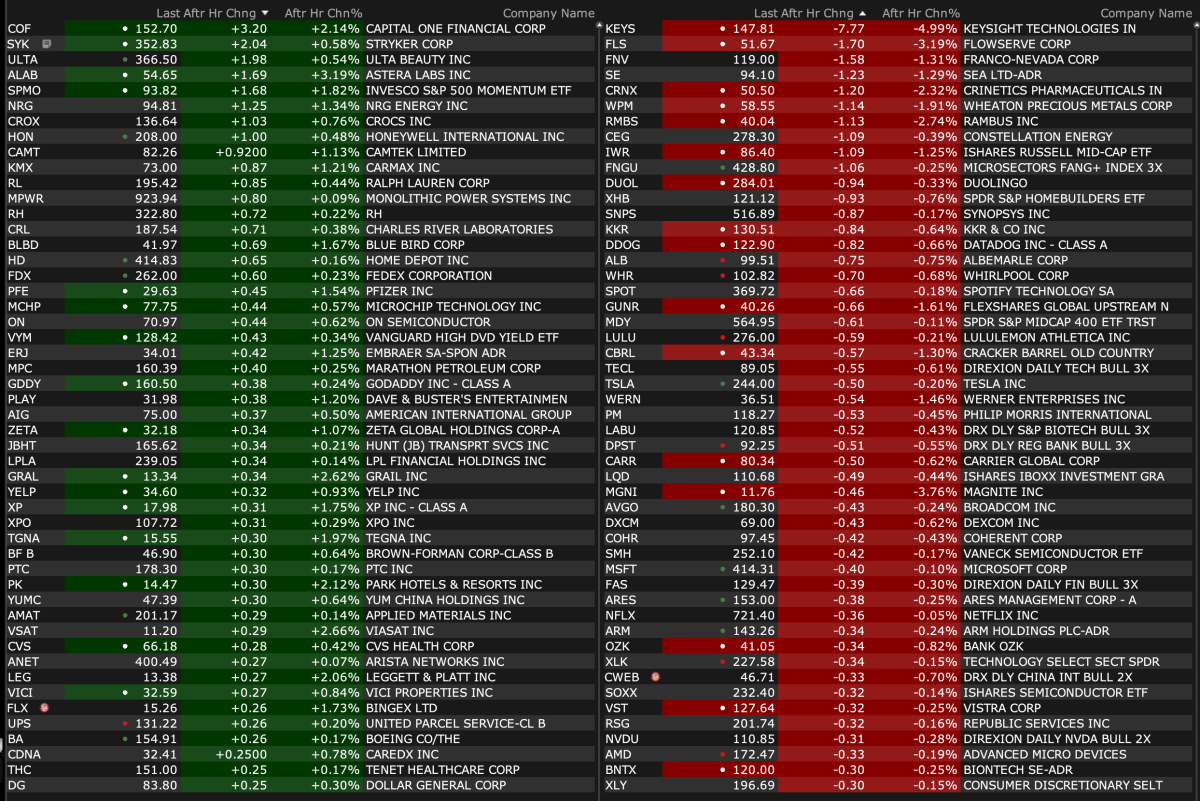The height and width of the screenshot is (801, 1200).
Task: Click the tick dot next to MSFT price
Action: (x=722, y=569)
